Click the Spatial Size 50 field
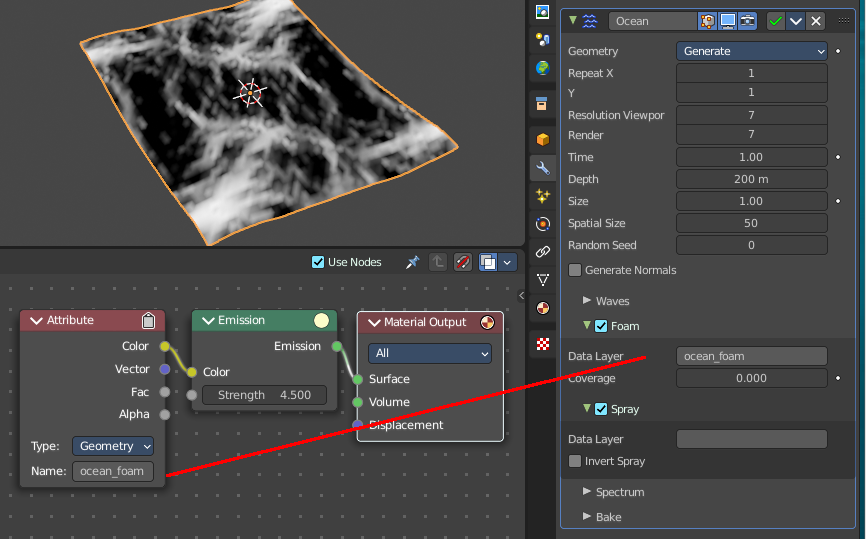The width and height of the screenshot is (866, 539). click(x=752, y=223)
